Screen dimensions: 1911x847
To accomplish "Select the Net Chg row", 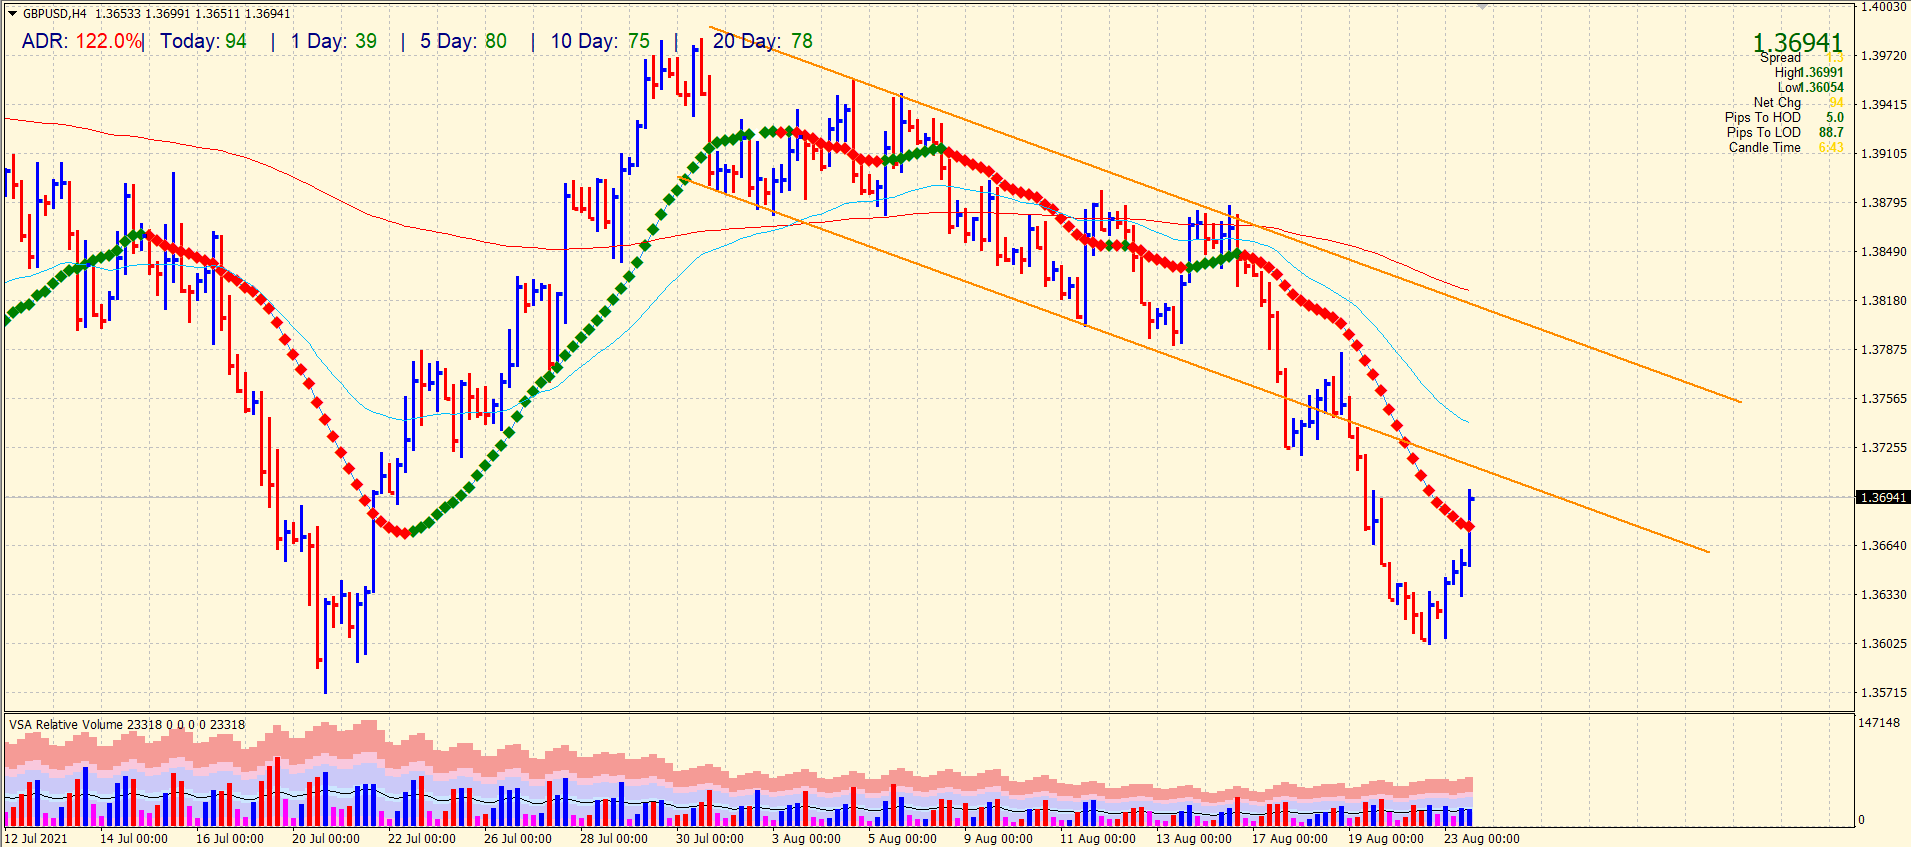I will (1798, 102).
